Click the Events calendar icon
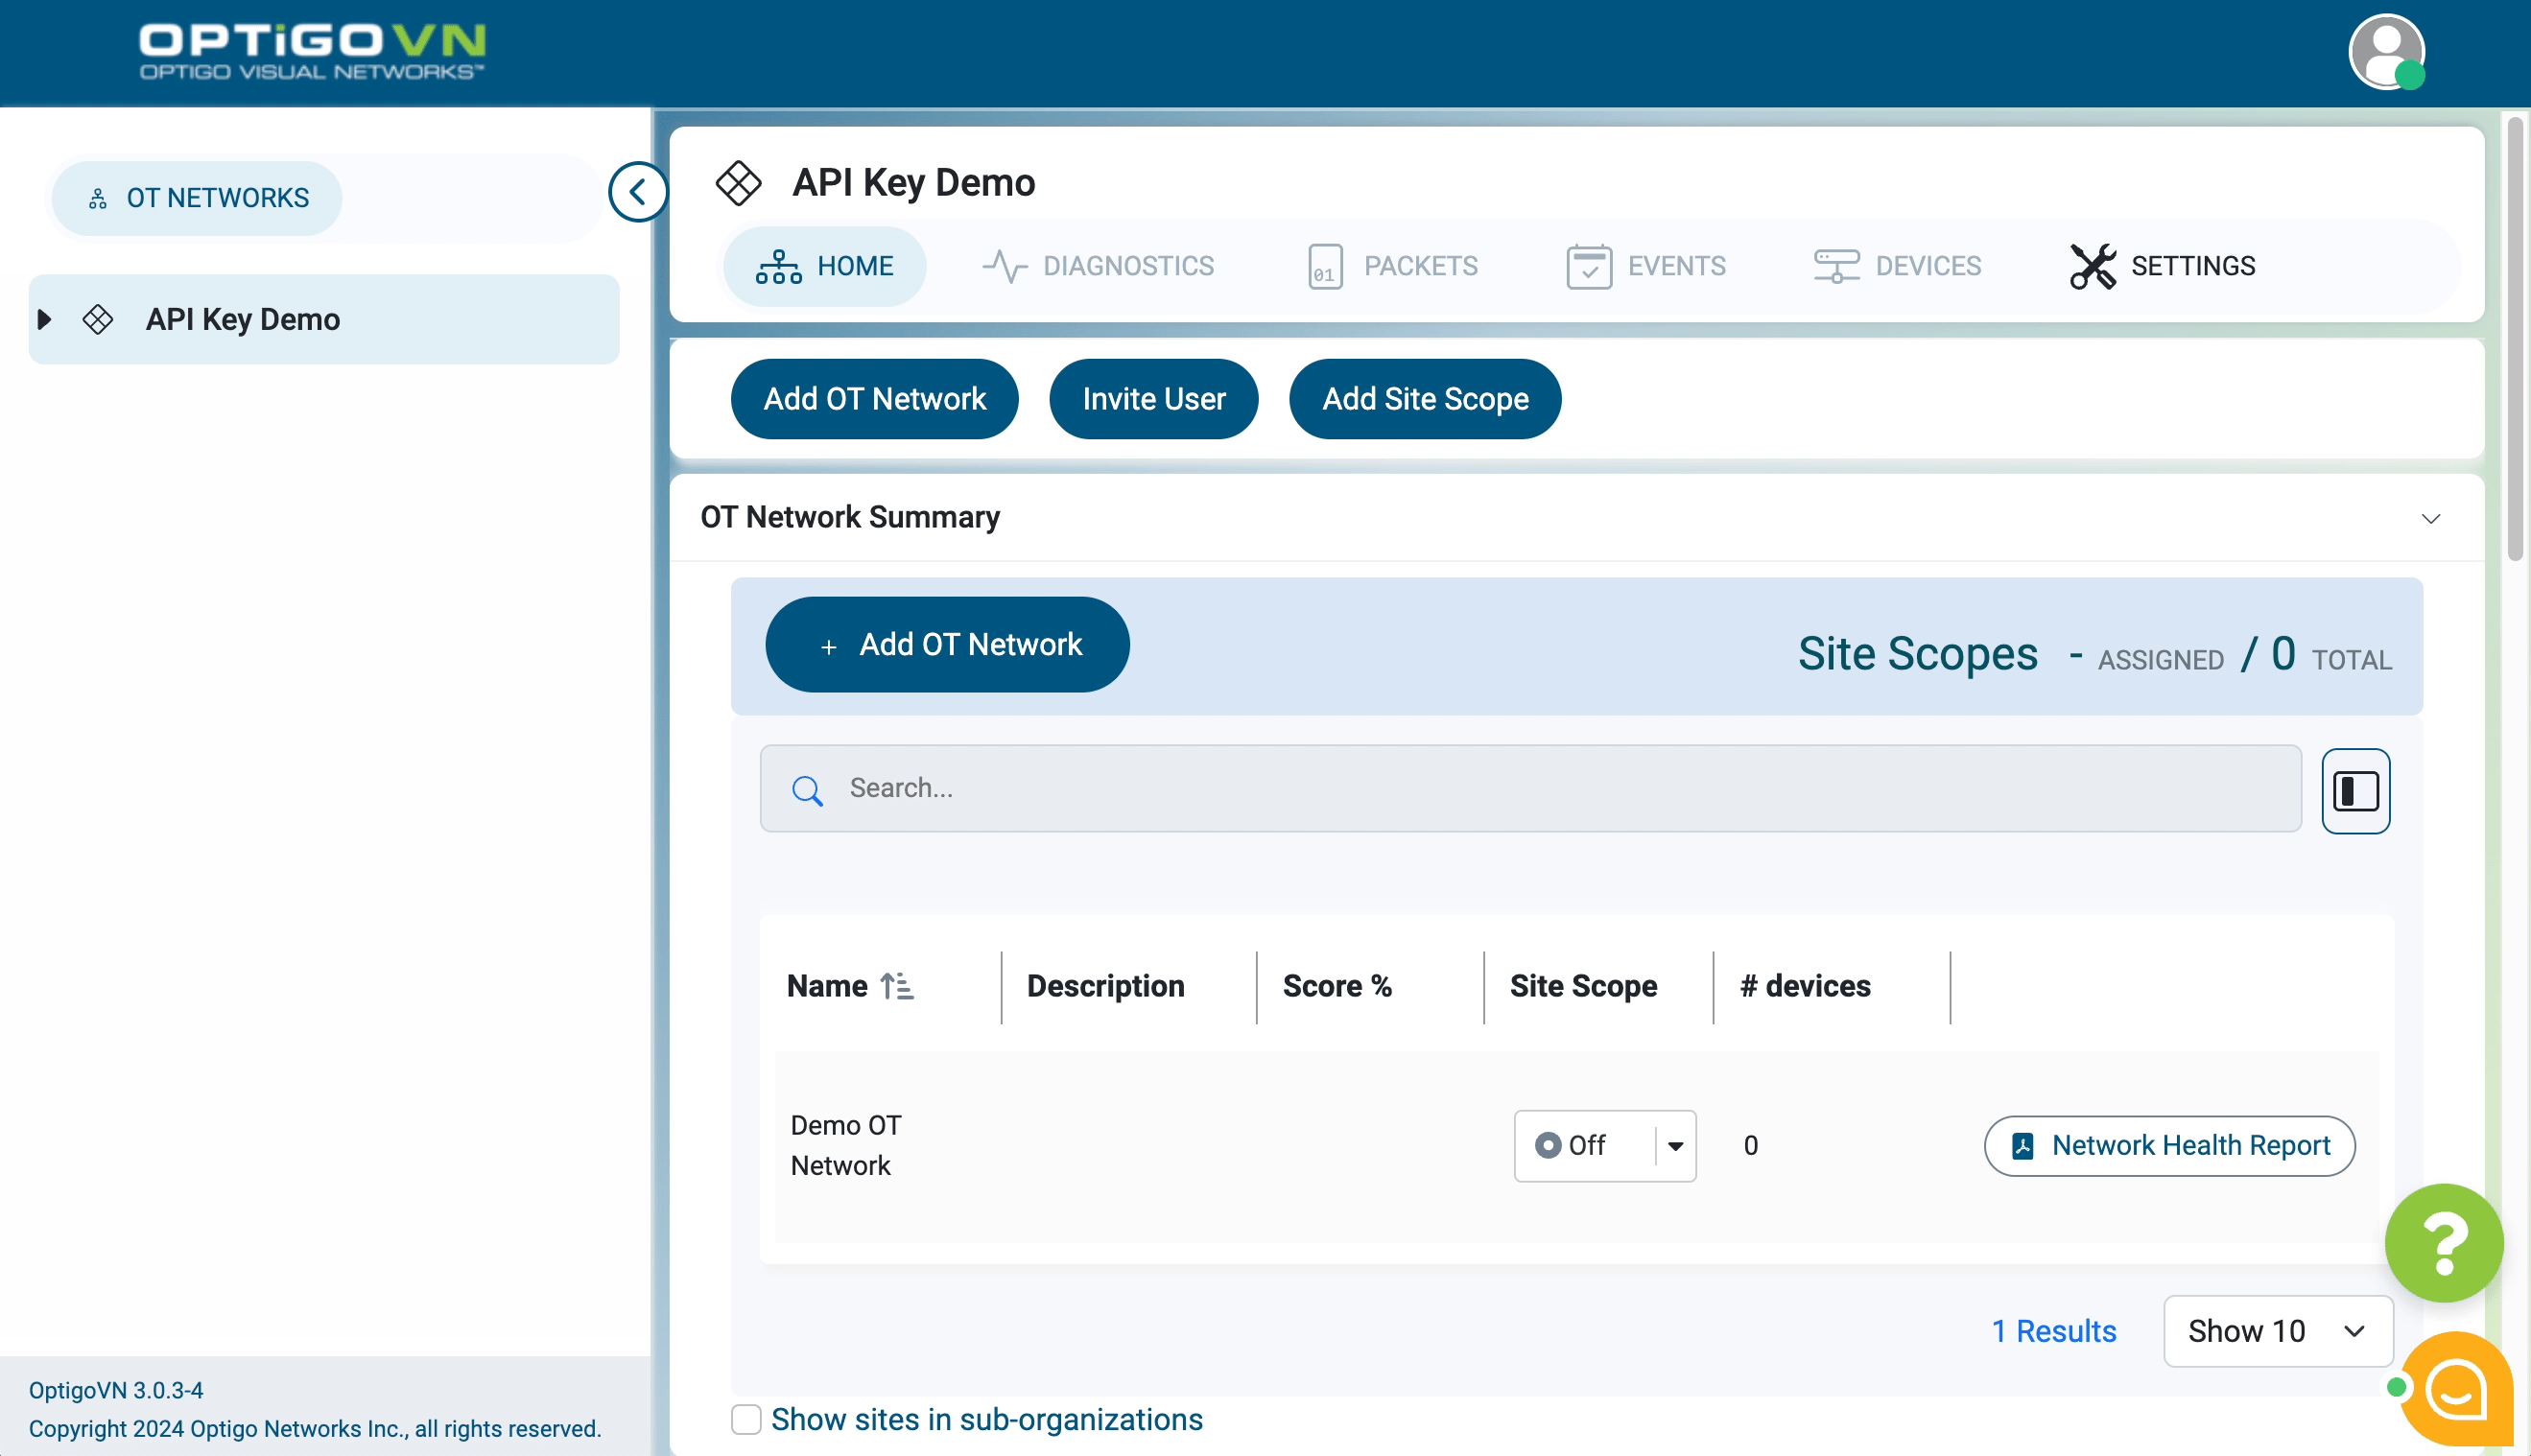The image size is (2531, 1456). coord(1588,266)
